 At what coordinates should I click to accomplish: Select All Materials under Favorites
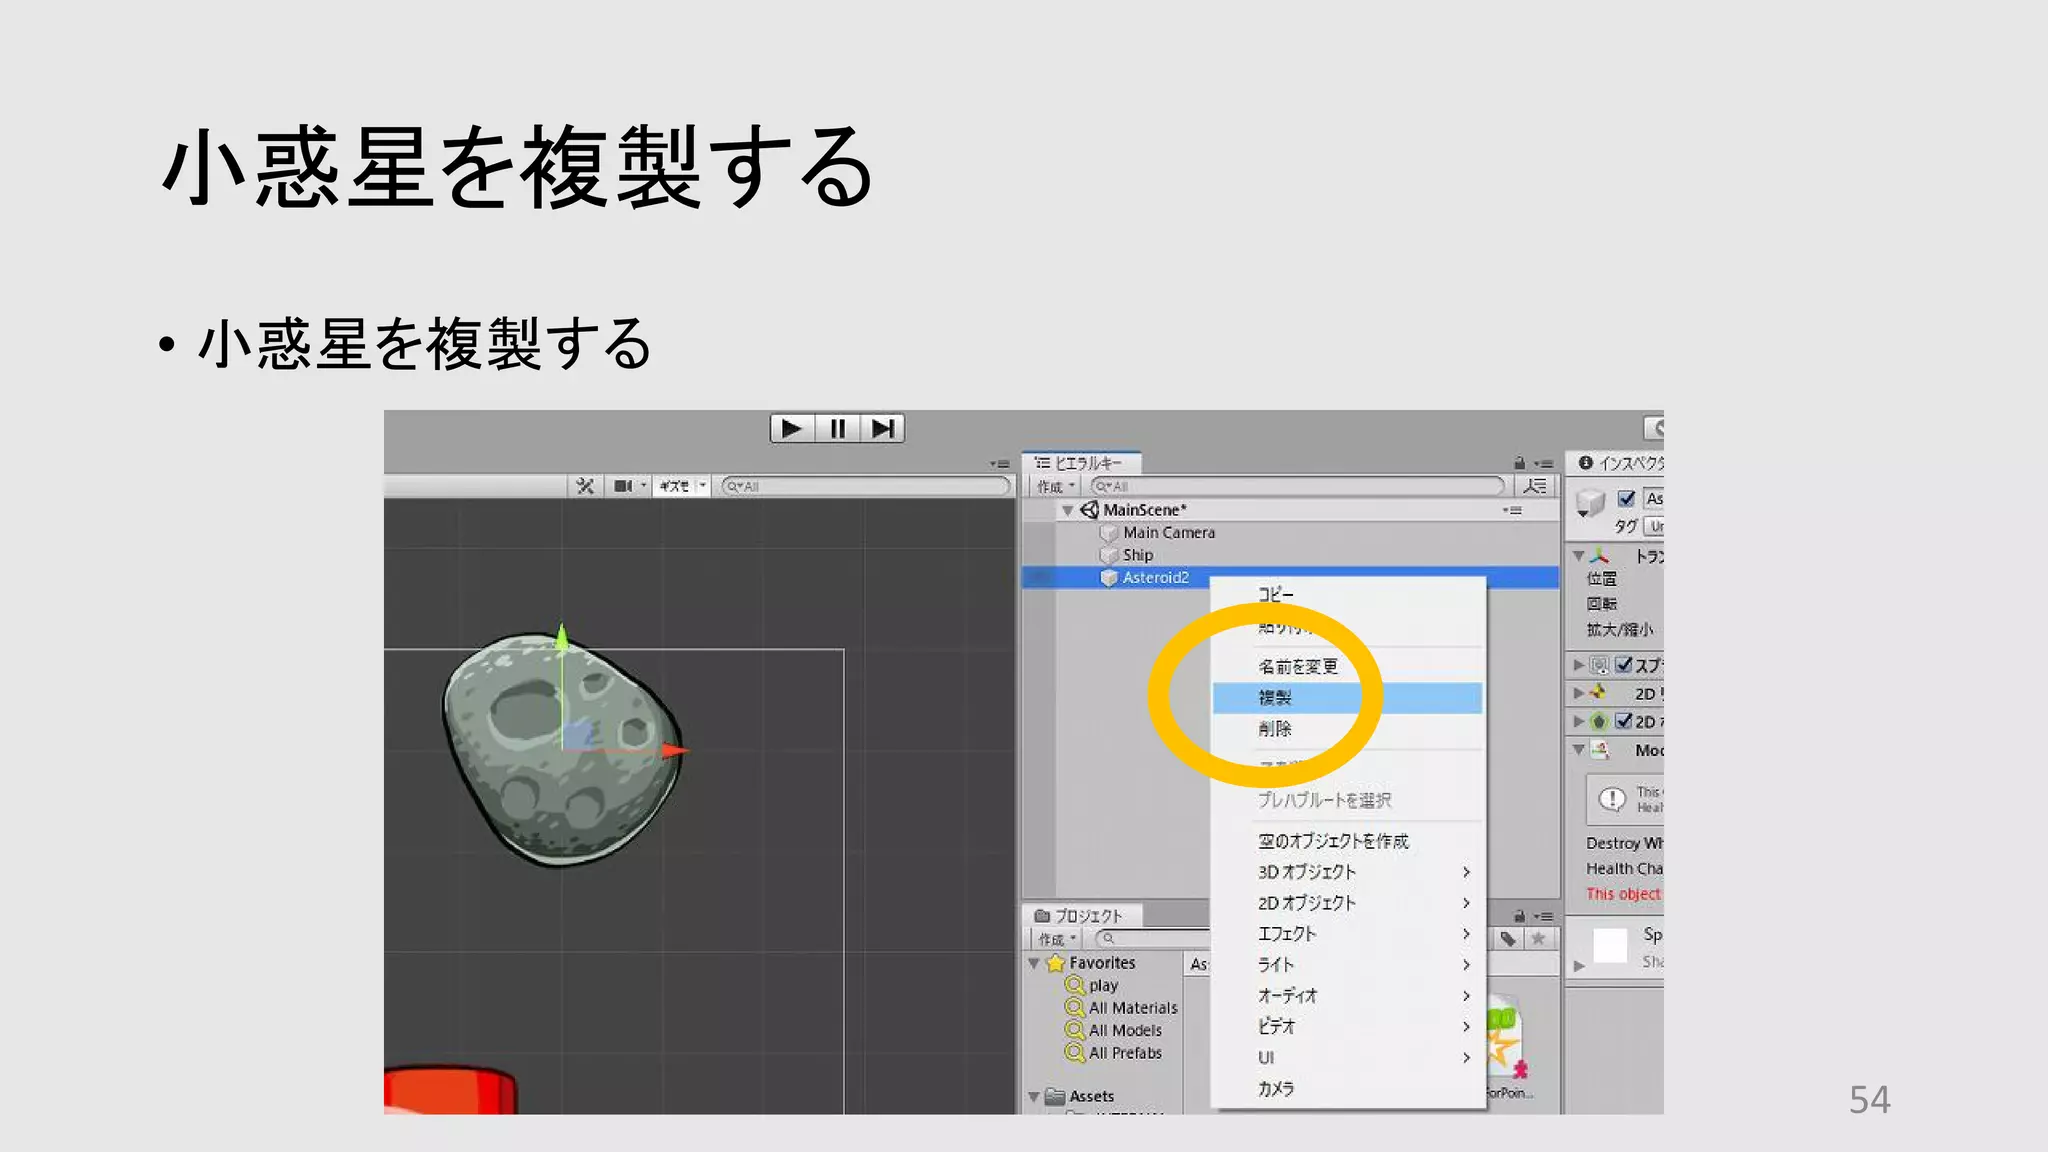click(1132, 1008)
